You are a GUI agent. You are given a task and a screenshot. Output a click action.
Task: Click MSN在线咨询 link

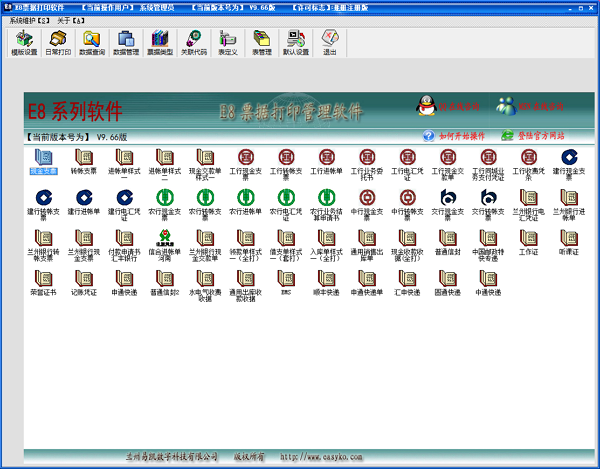click(530, 106)
